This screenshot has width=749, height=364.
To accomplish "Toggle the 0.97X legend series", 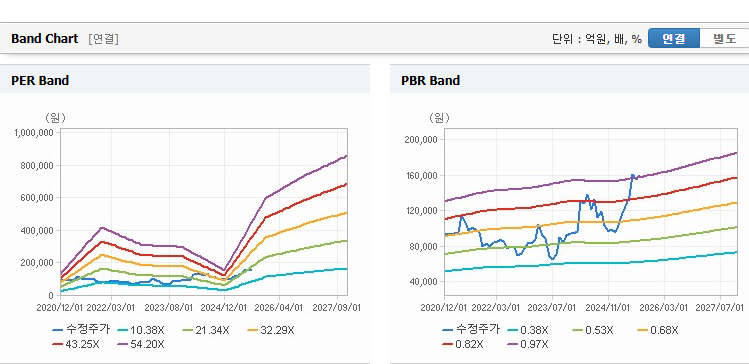I will [527, 344].
